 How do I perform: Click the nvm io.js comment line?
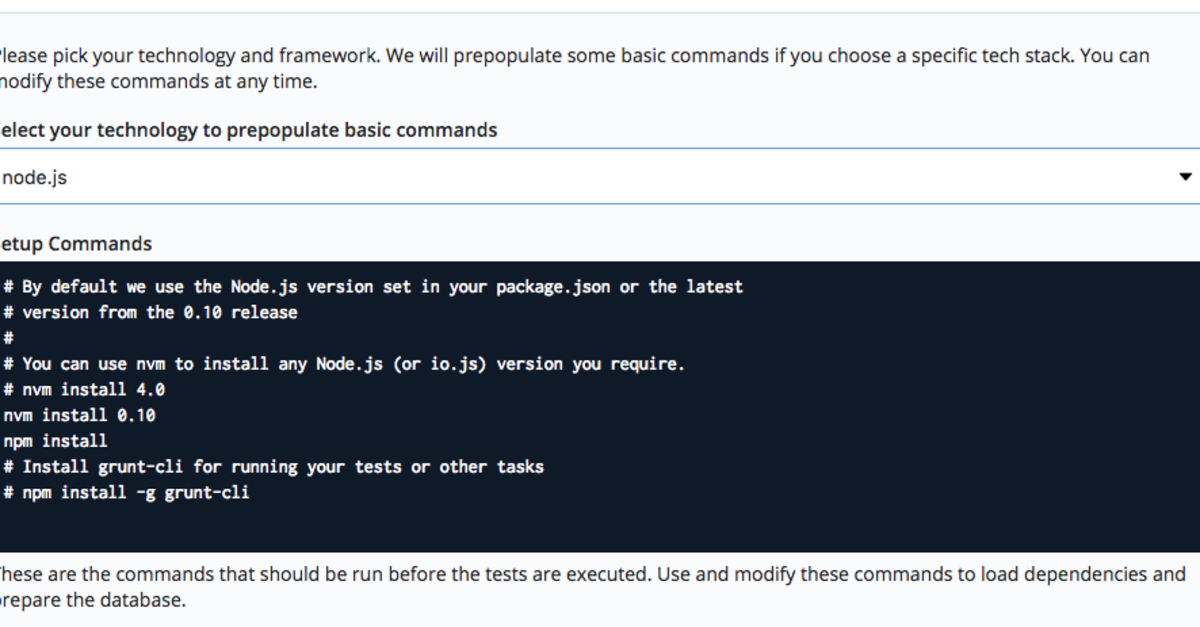[345, 363]
